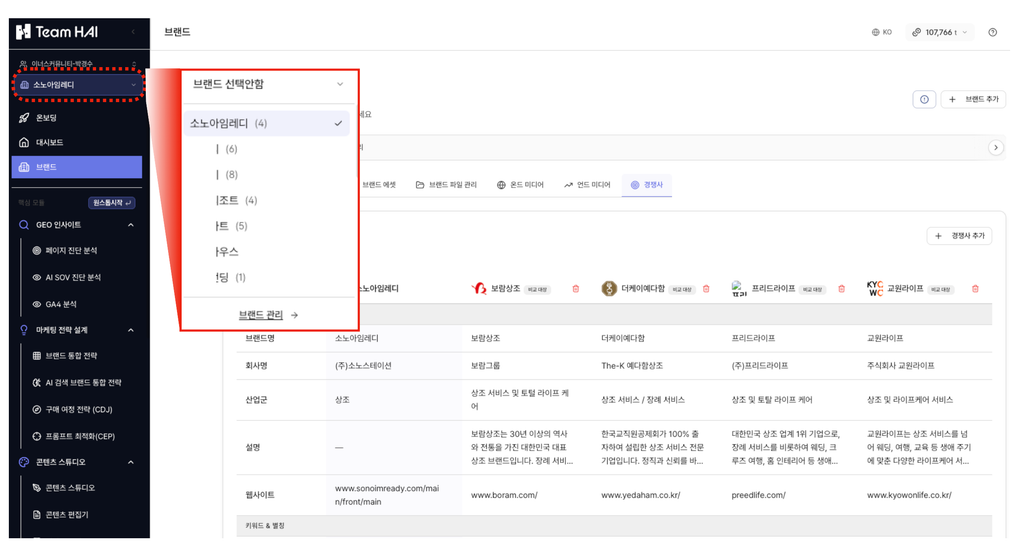
Task: Collapse the sidebar with the arrow
Action: 133,31
